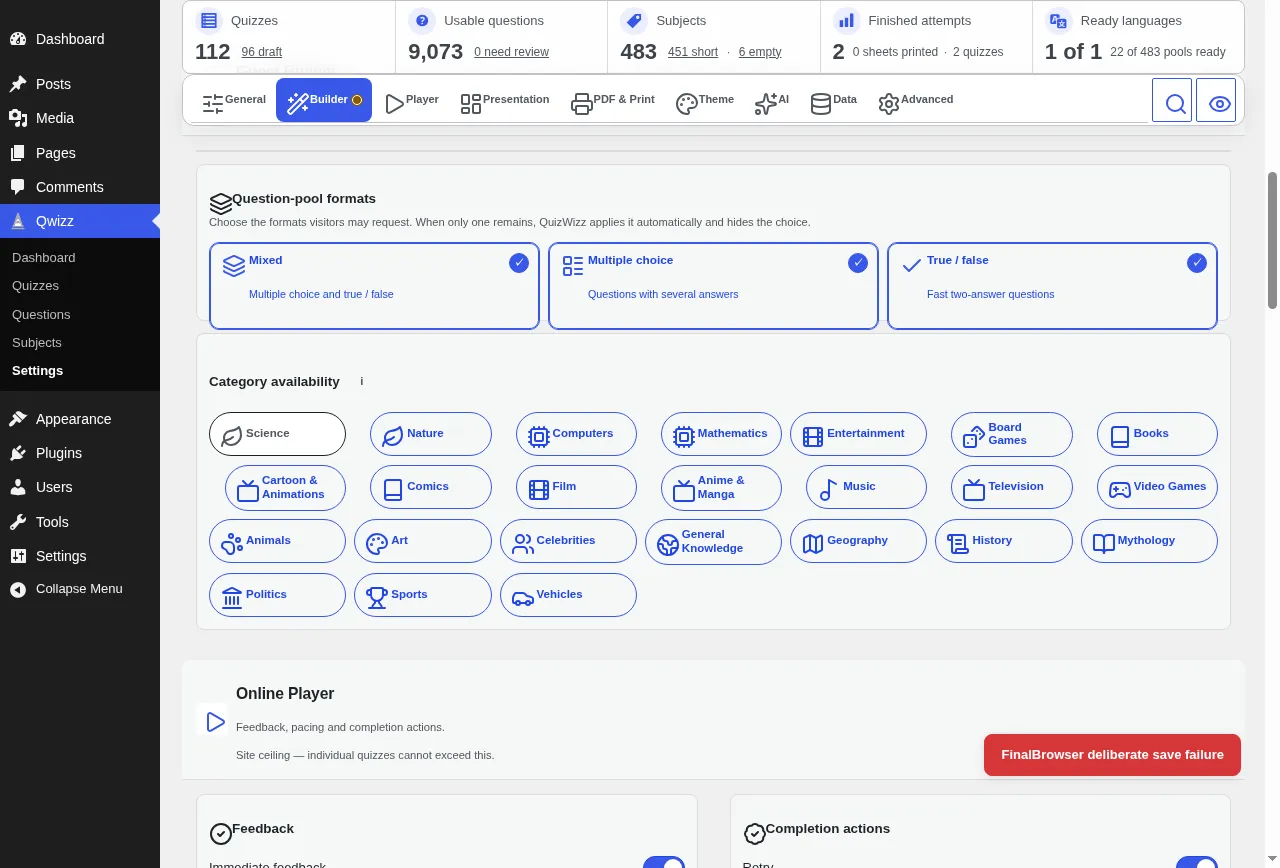The image size is (1280, 868).
Task: Select the Sports trophy category chip
Action: (x=423, y=595)
